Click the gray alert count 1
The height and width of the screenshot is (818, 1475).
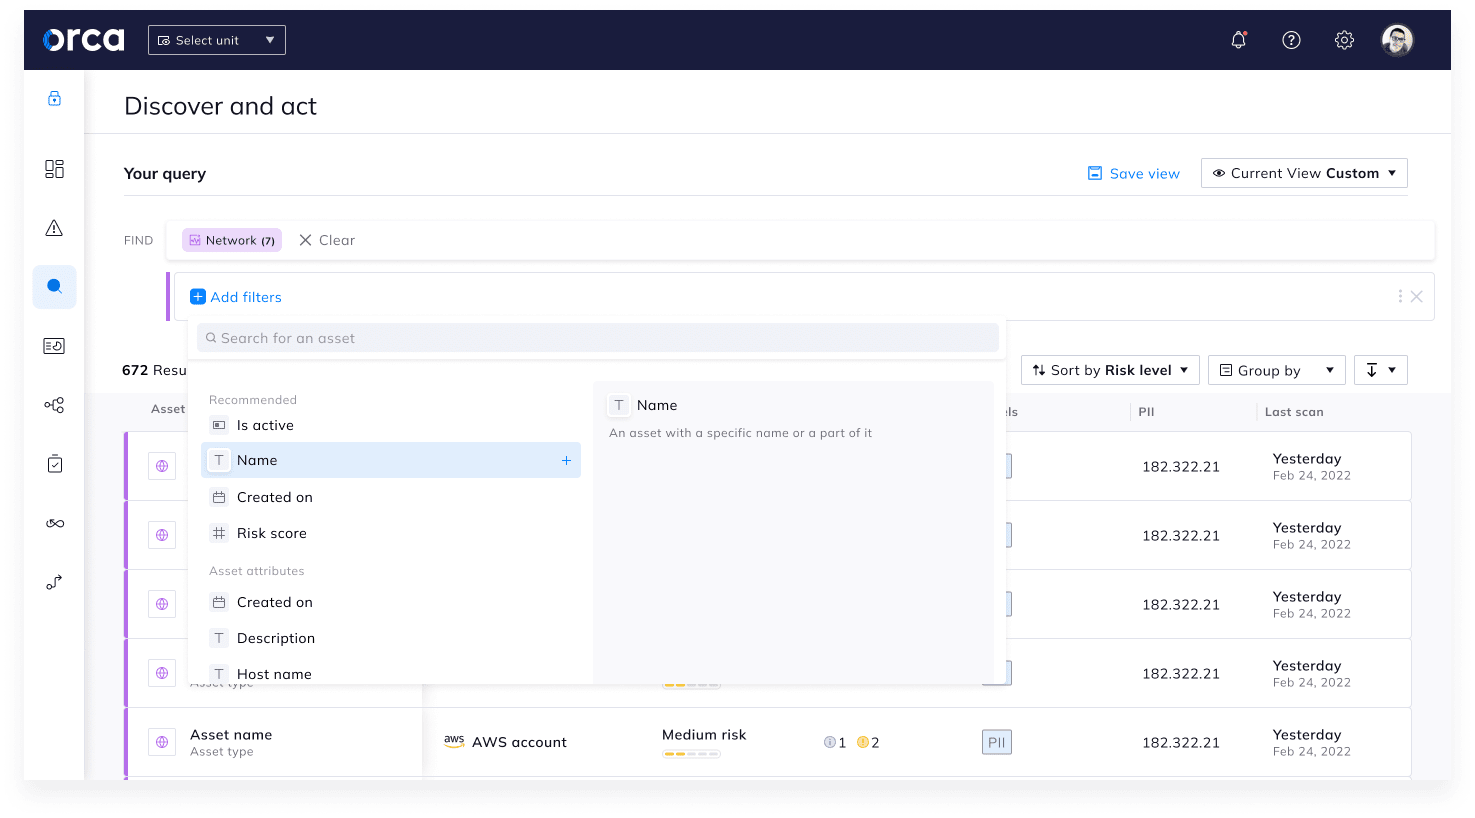pyautogui.click(x=835, y=742)
